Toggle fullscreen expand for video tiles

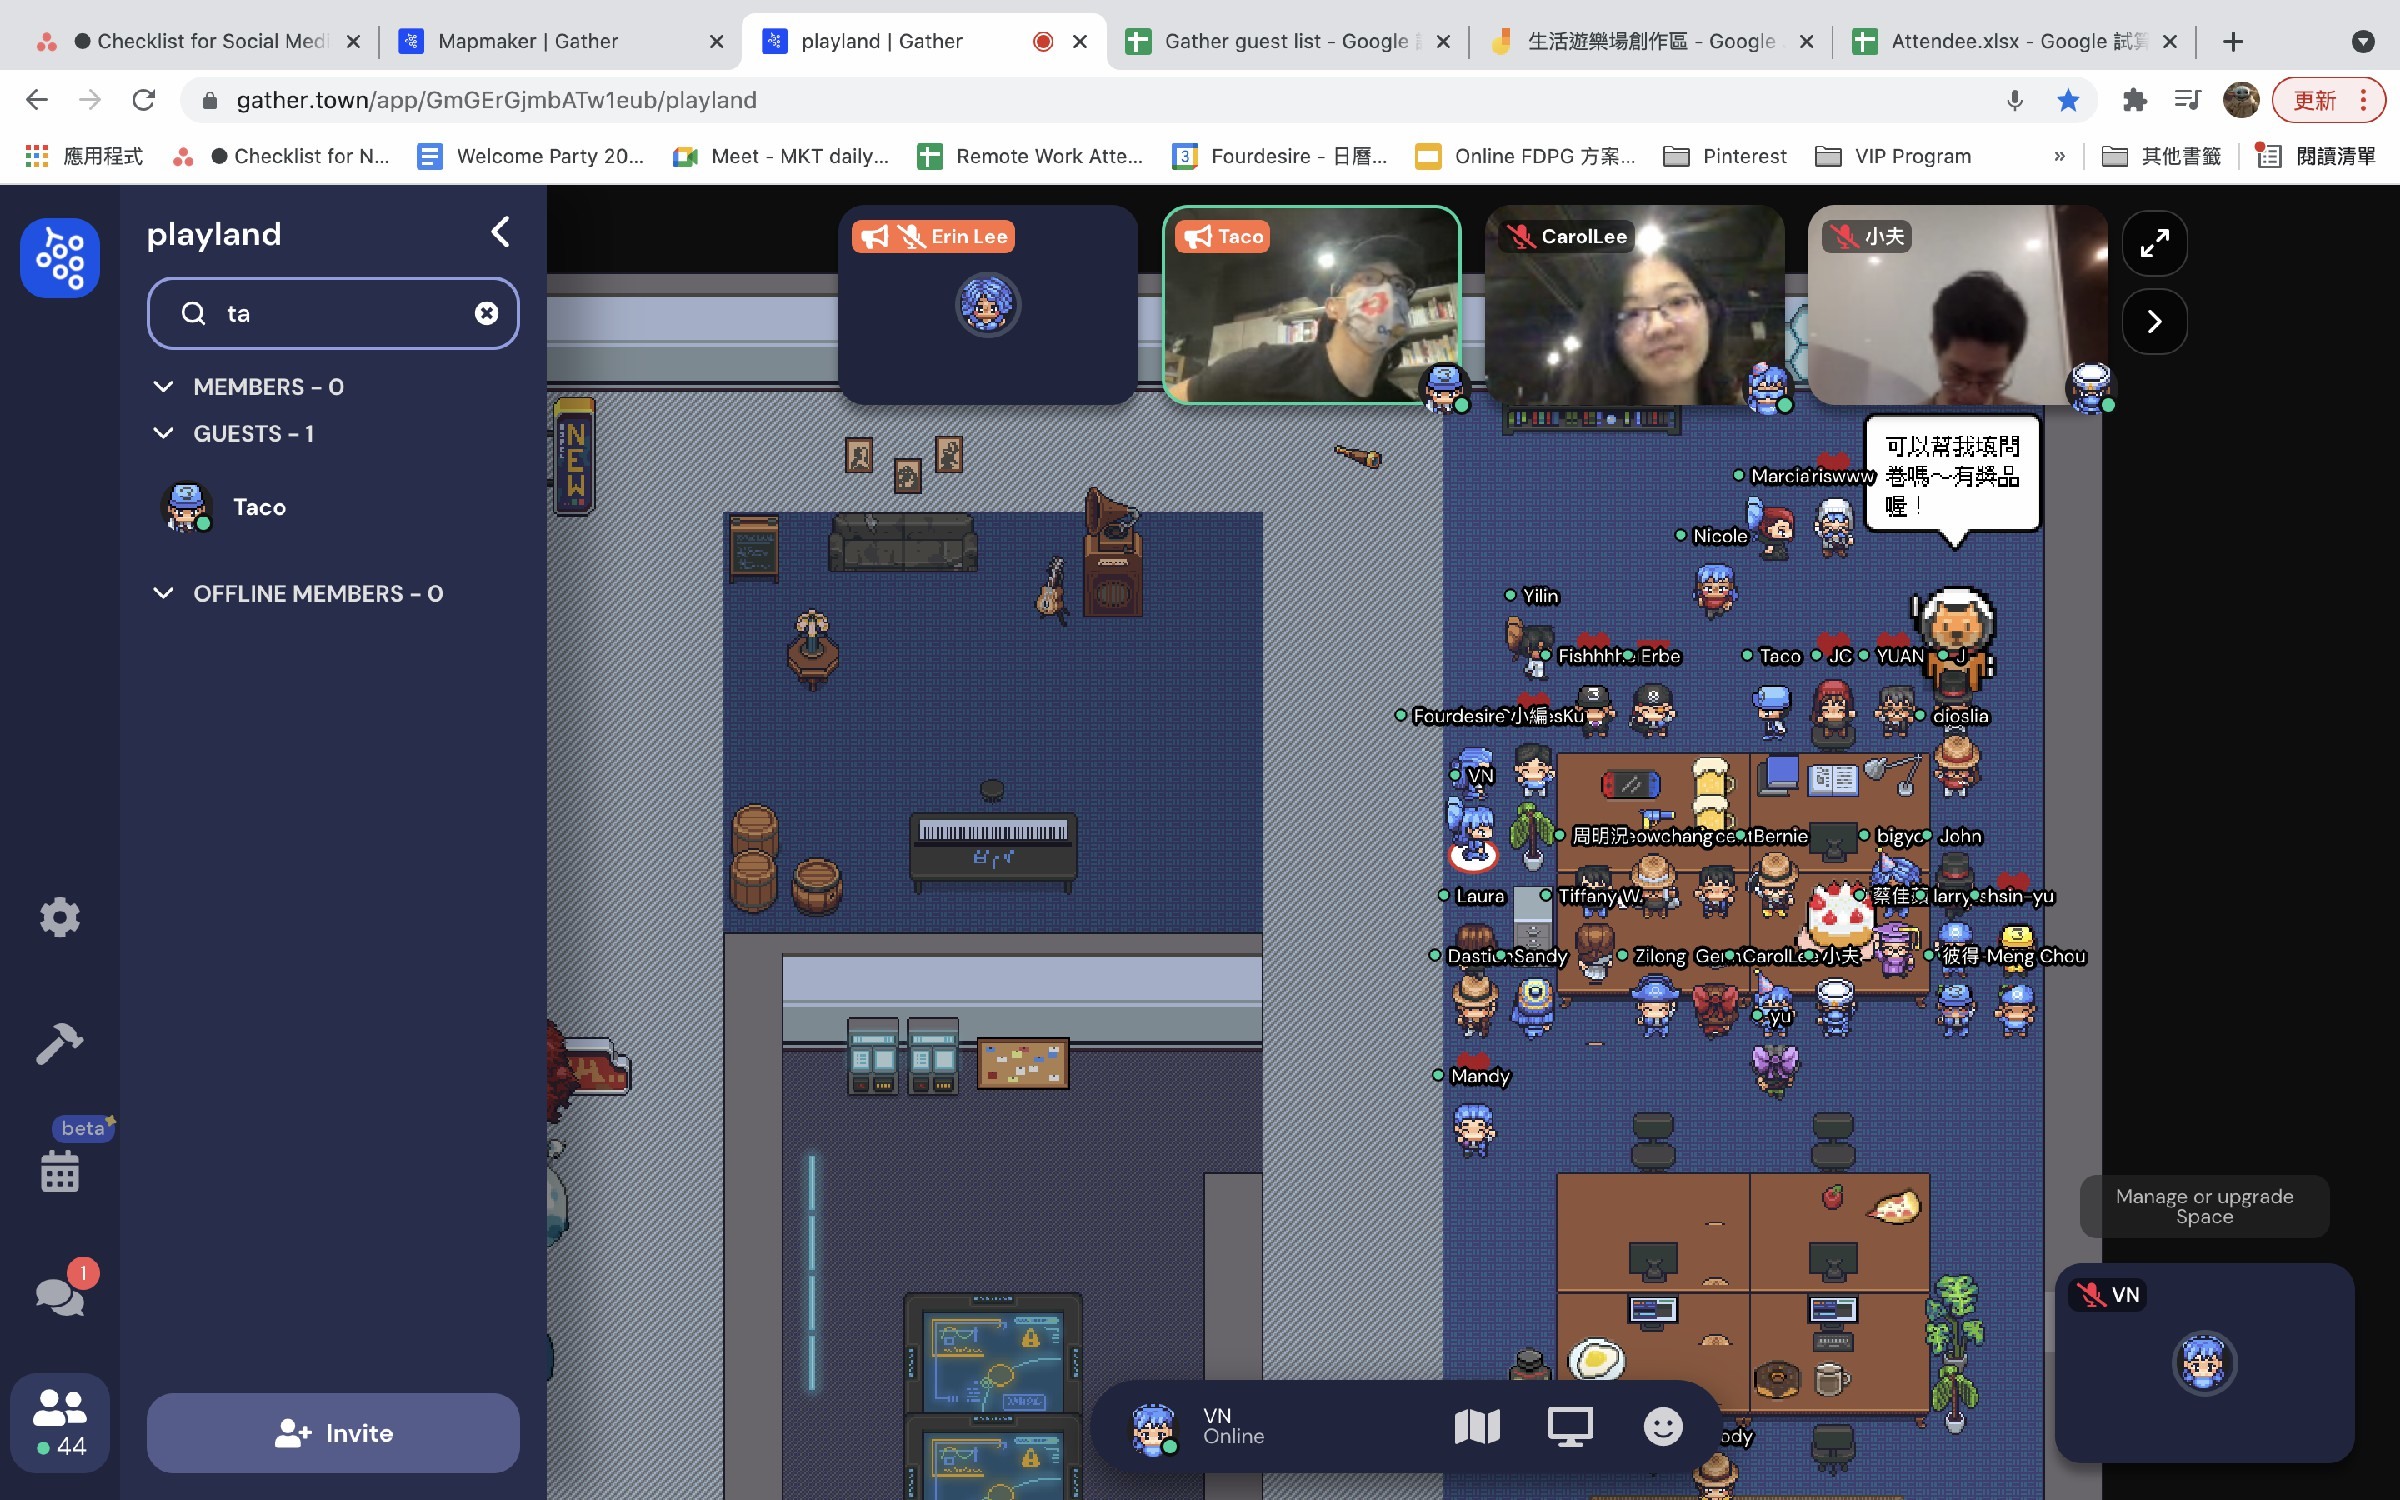tap(2154, 243)
